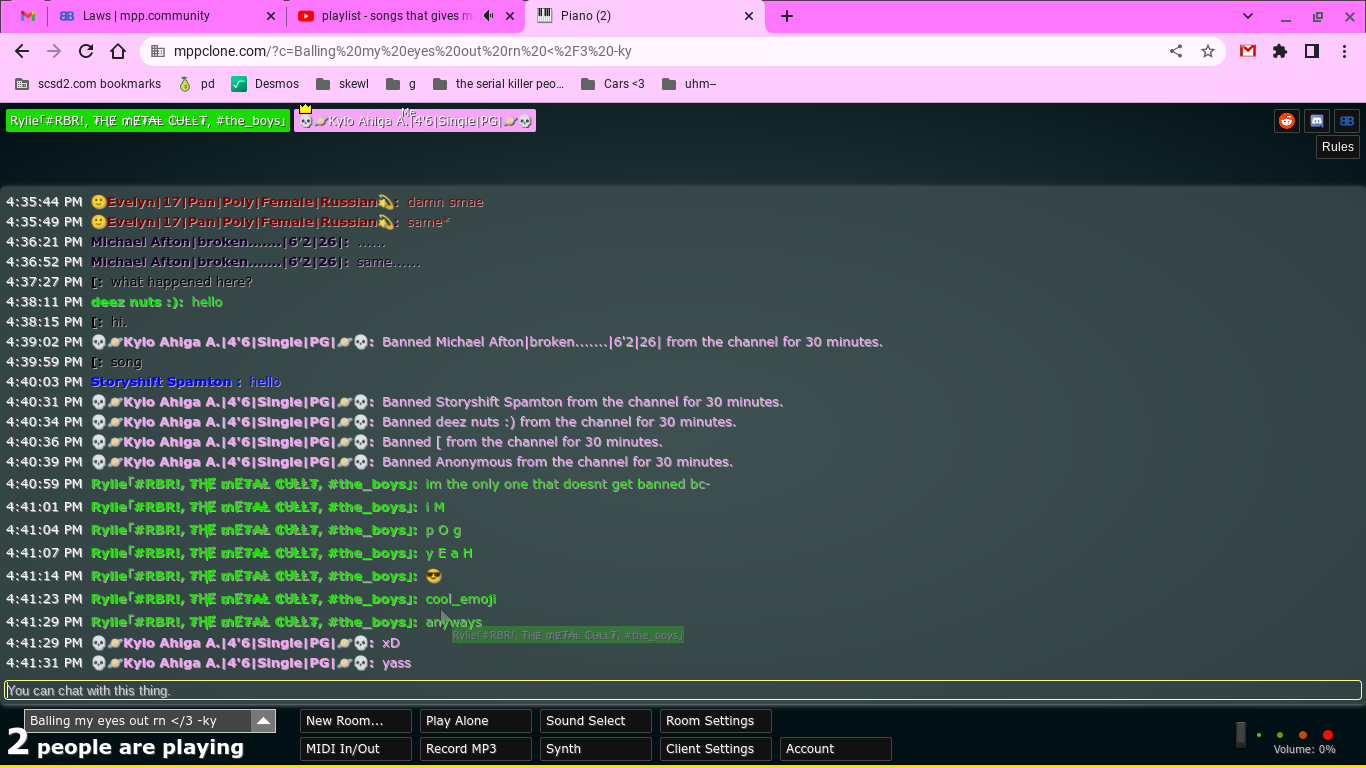Toggle the browser side panel
The image size is (1366, 768).
click(x=1312, y=51)
